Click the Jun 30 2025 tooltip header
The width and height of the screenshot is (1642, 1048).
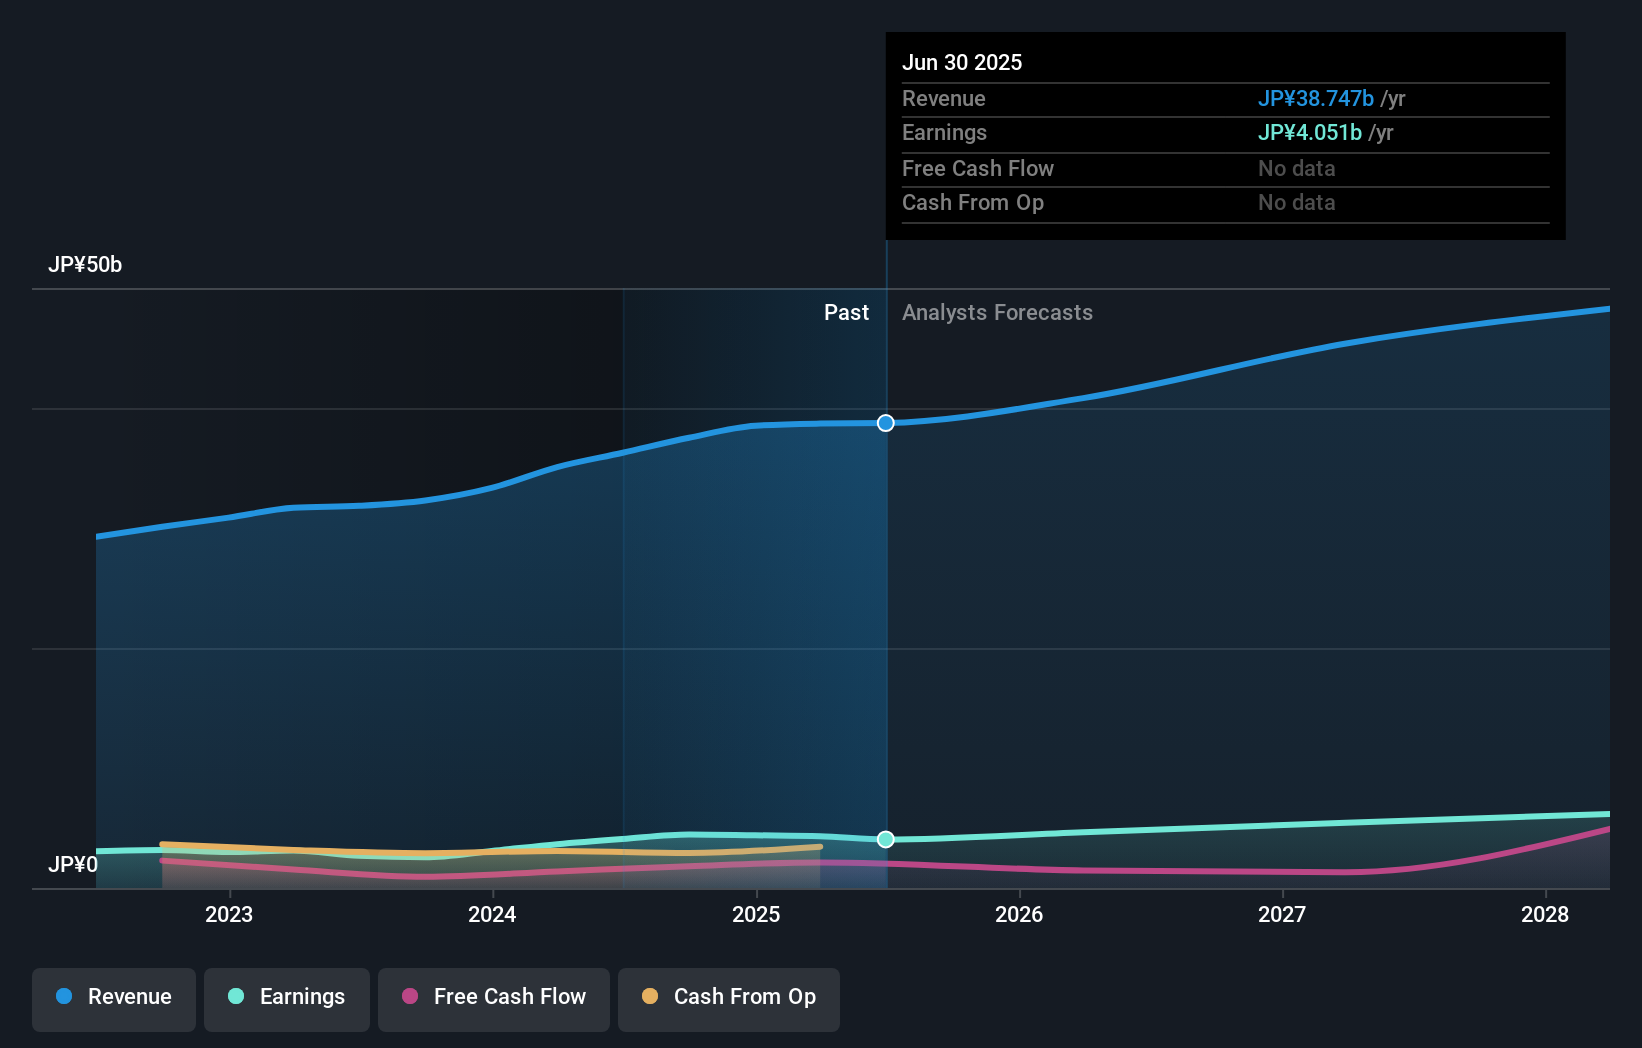coord(962,62)
